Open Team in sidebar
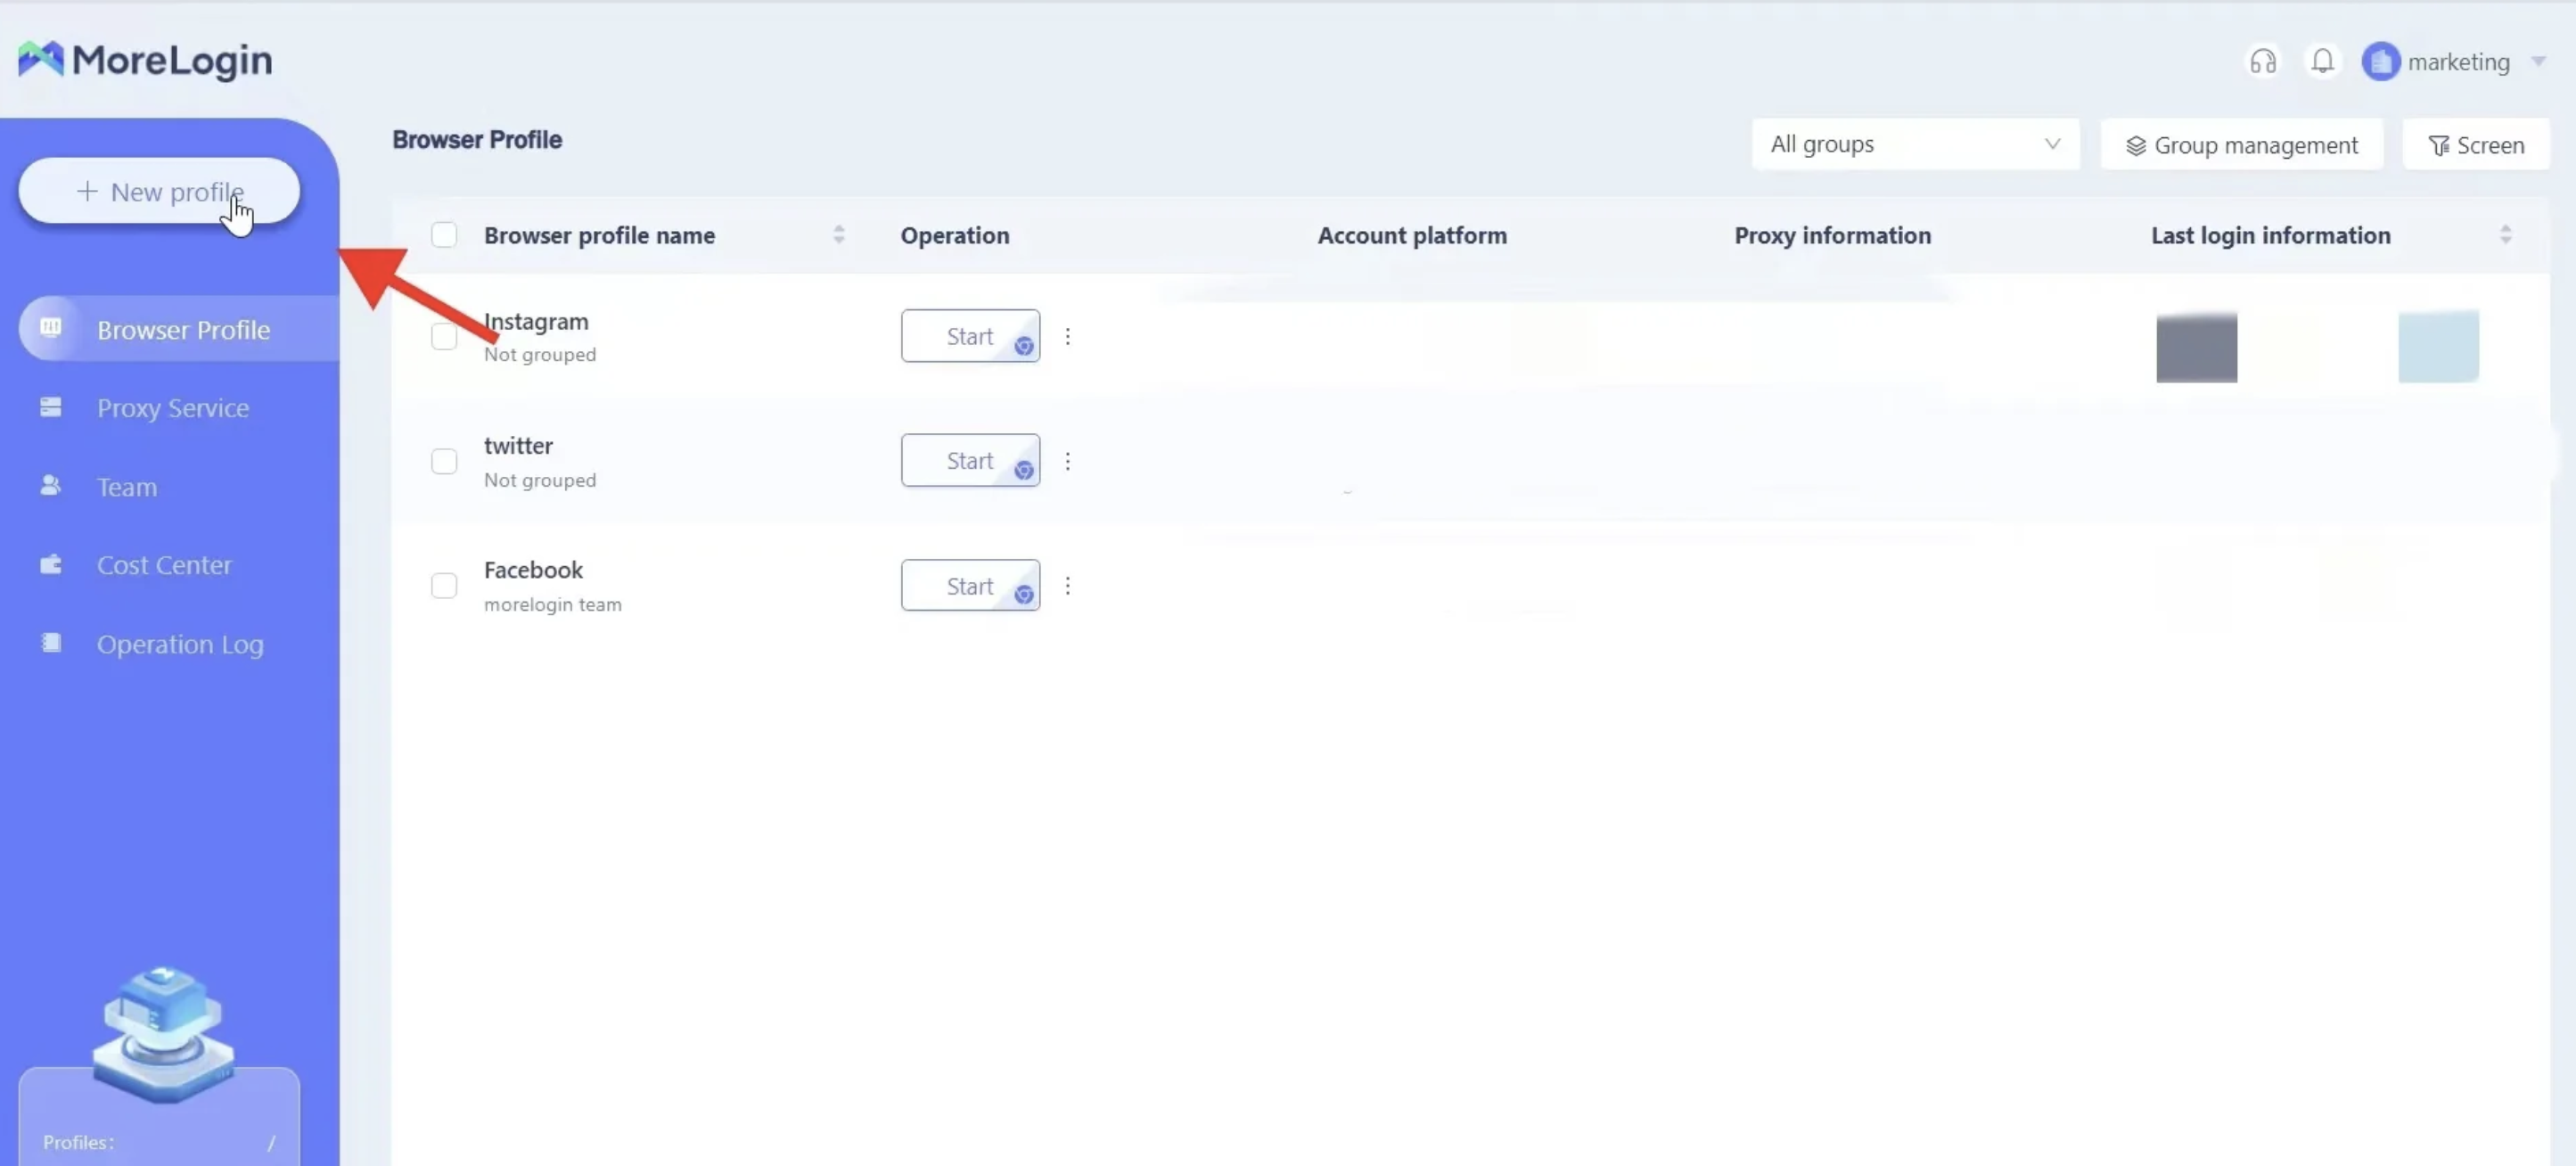 [x=127, y=486]
